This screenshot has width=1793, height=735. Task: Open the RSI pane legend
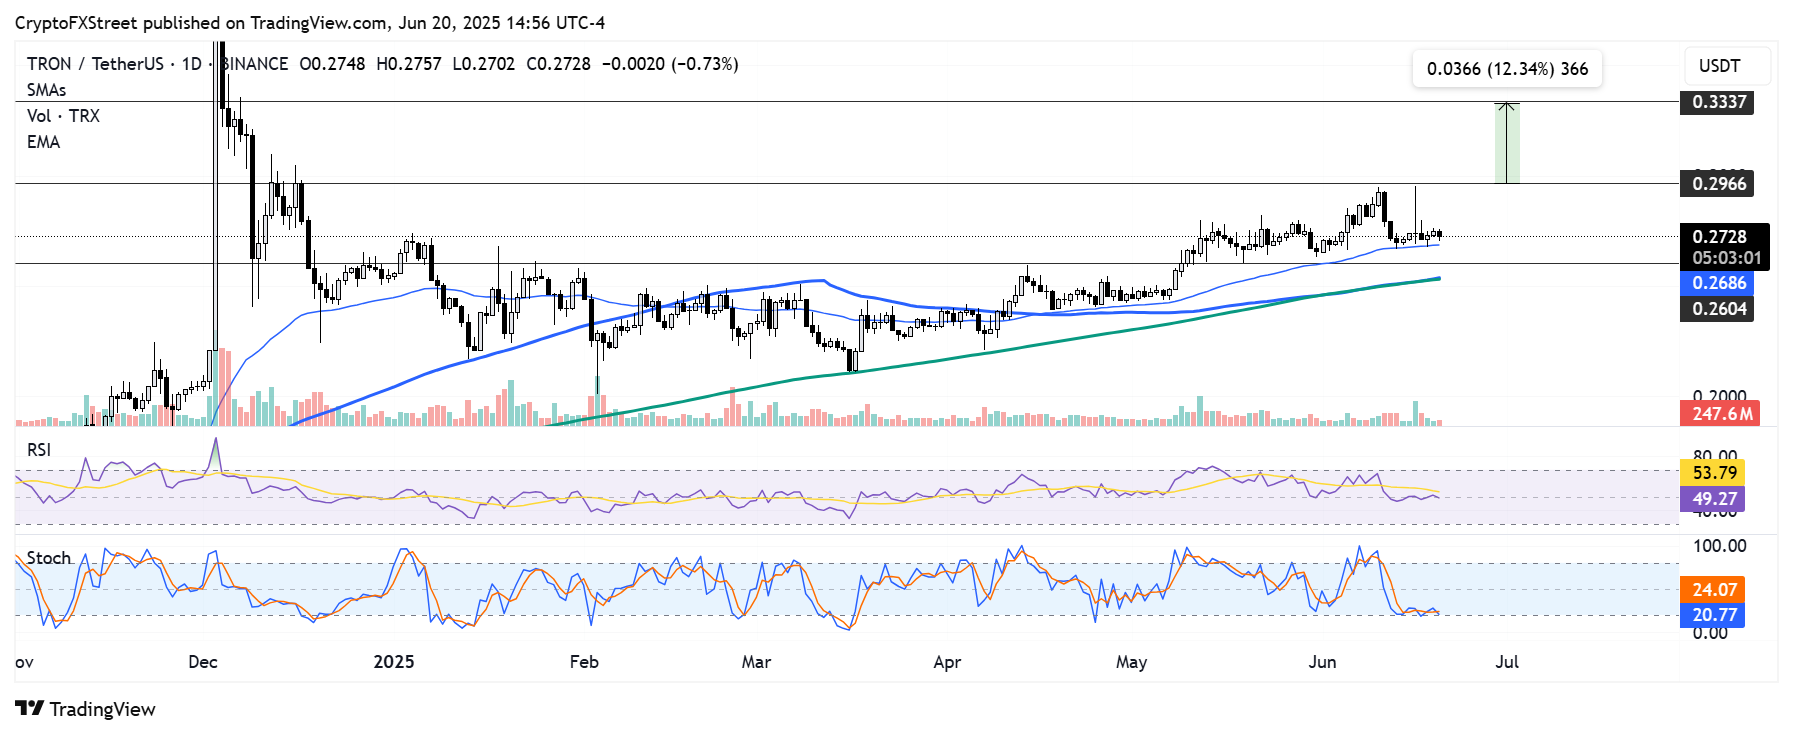coord(39,450)
